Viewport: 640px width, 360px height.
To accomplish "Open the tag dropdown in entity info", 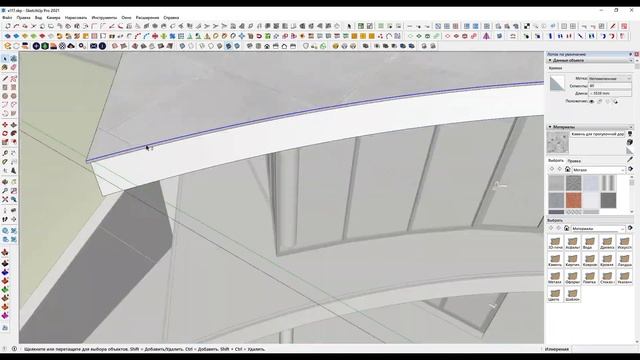I will [610, 78].
